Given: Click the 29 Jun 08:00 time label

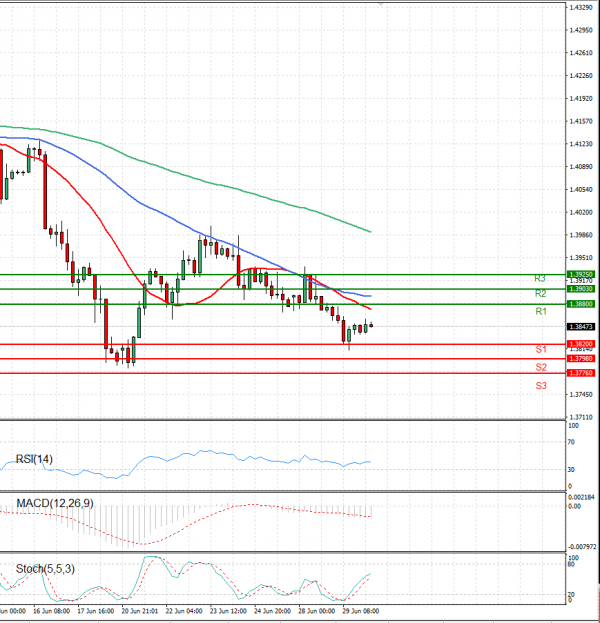Looking at the screenshot, I should 360,611.
